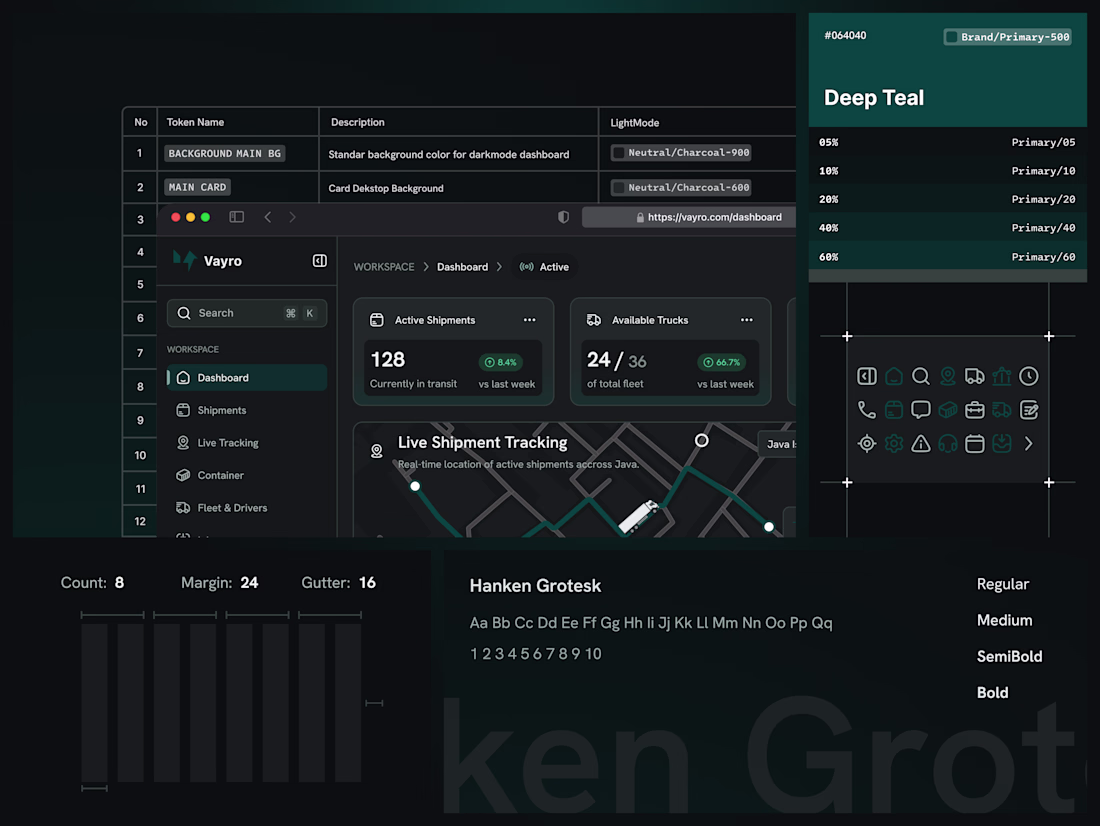Choose the download tray icon in the grid

(x=1002, y=444)
